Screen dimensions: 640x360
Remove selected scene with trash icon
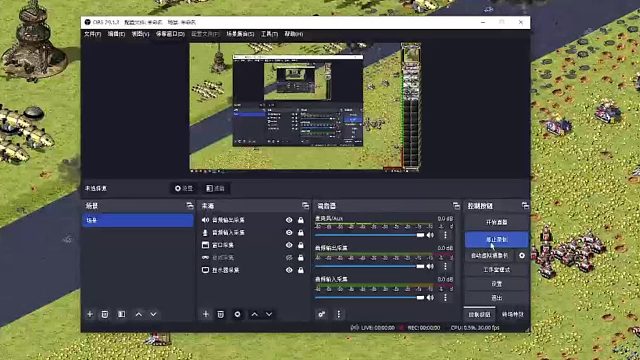[x=105, y=314]
